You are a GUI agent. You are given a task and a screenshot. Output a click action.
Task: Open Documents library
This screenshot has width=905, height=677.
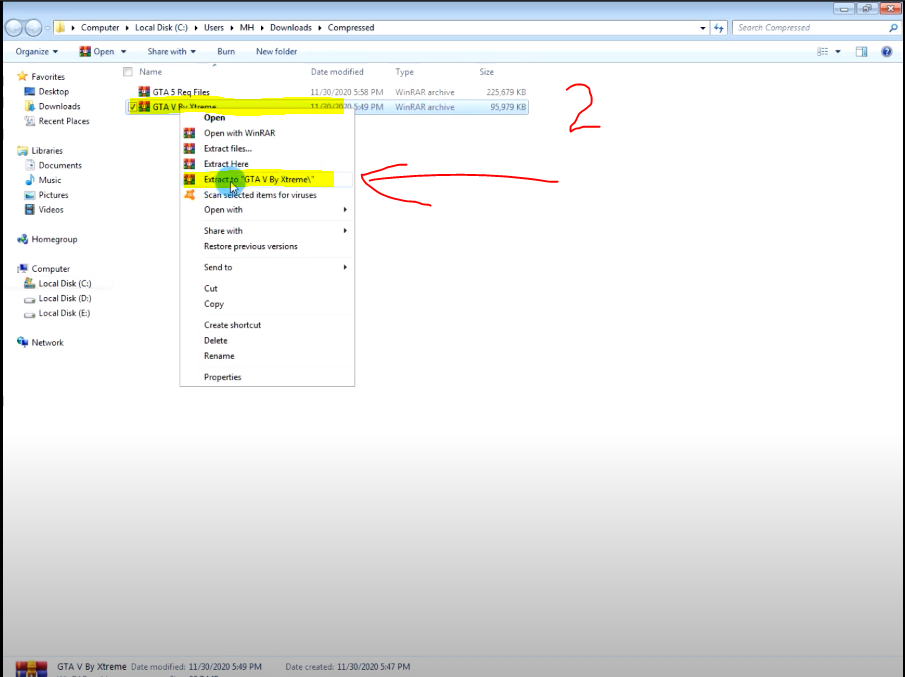tap(60, 165)
